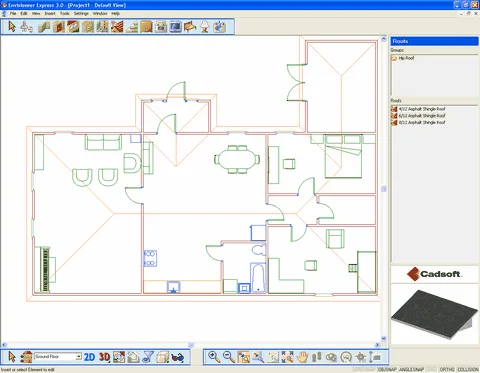The width and height of the screenshot is (480, 373).
Task: Select 8/12 Asphalt Shingle Roof
Action: click(x=418, y=122)
